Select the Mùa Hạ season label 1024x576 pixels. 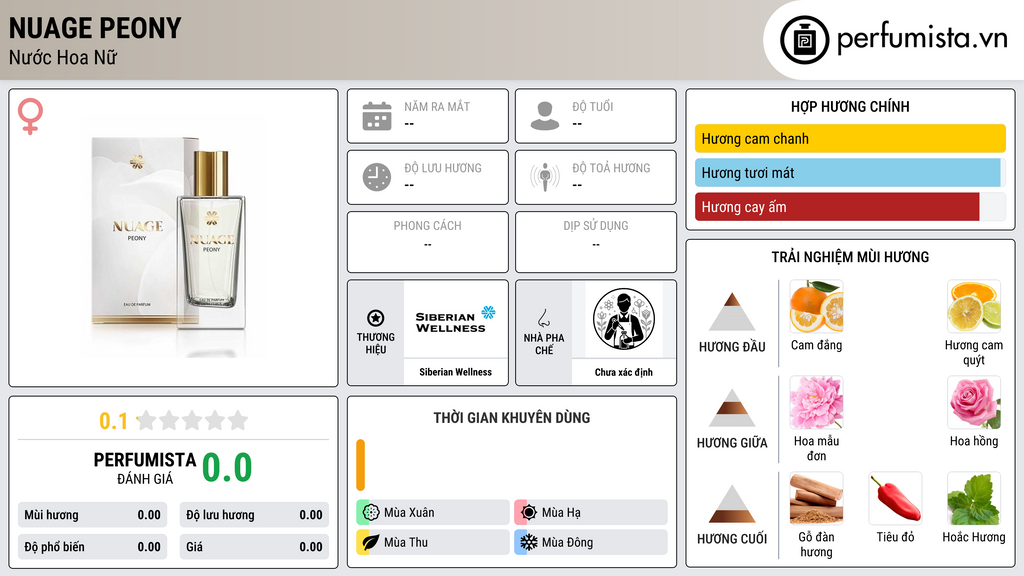561,513
